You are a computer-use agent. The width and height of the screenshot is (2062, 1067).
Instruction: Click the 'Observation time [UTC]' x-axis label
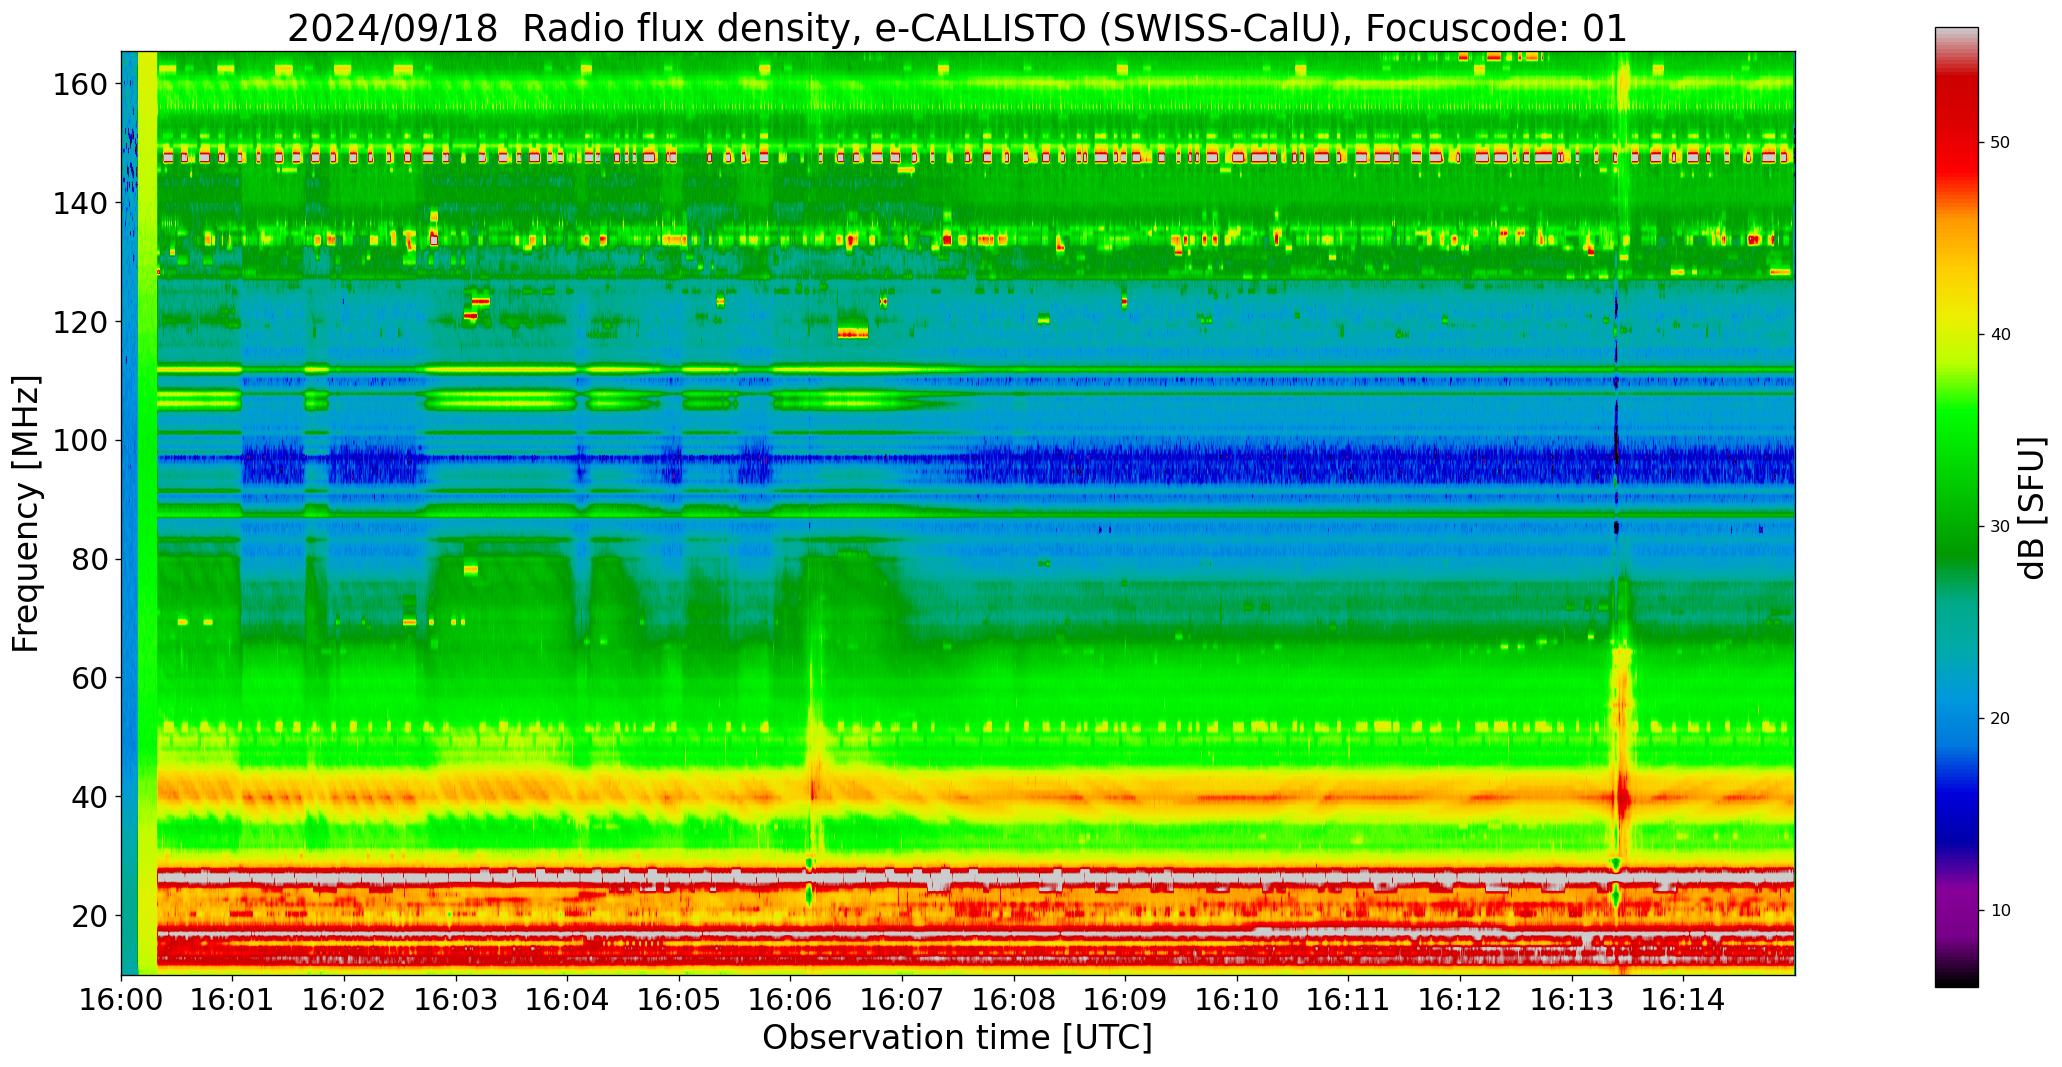[957, 1037]
